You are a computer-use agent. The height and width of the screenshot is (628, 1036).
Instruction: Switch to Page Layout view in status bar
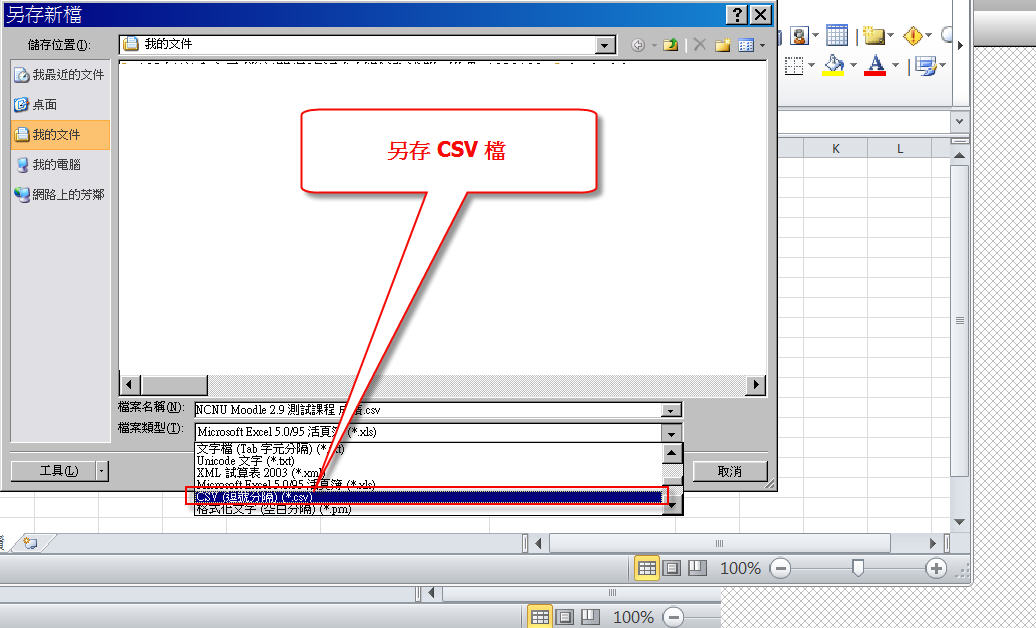tap(672, 568)
